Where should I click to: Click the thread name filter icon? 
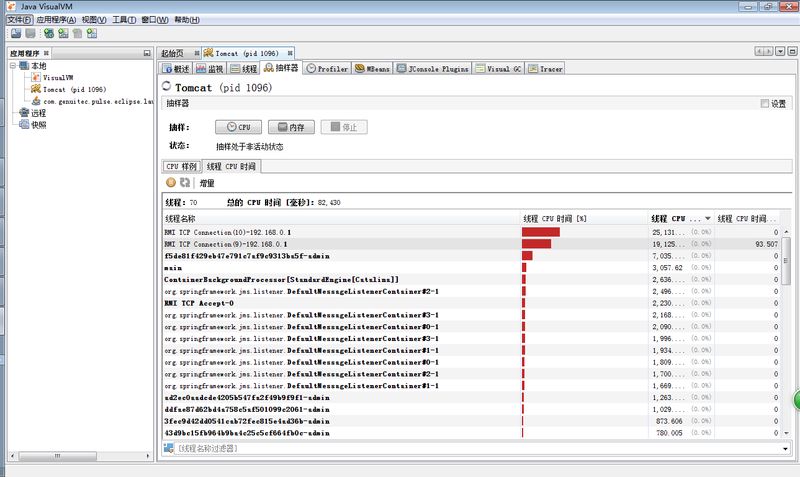[x=168, y=448]
